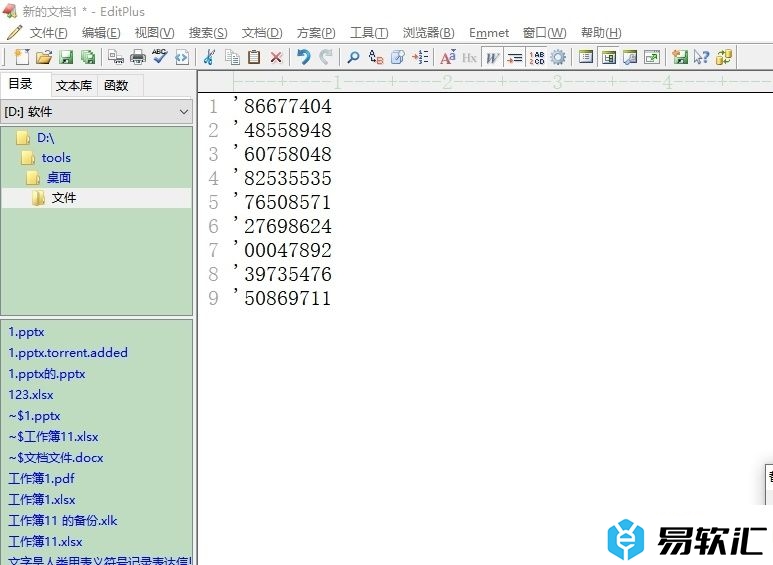Screen dimensions: 773x565
Task: Toggle auto indent
Action: coord(514,58)
